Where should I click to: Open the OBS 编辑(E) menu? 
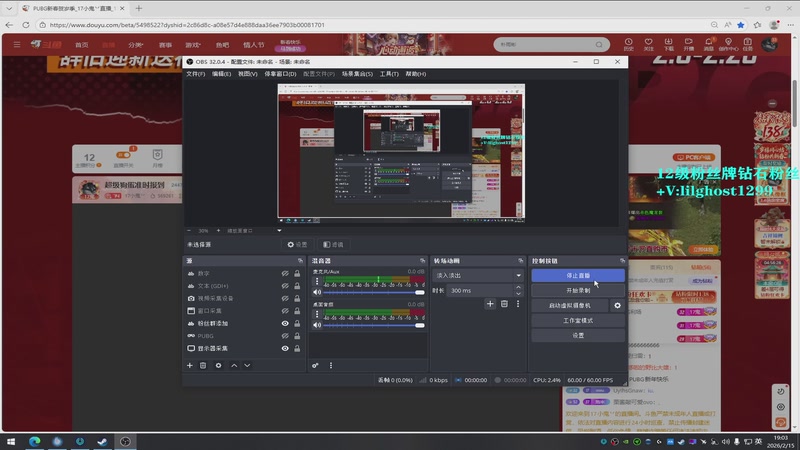tap(221, 74)
